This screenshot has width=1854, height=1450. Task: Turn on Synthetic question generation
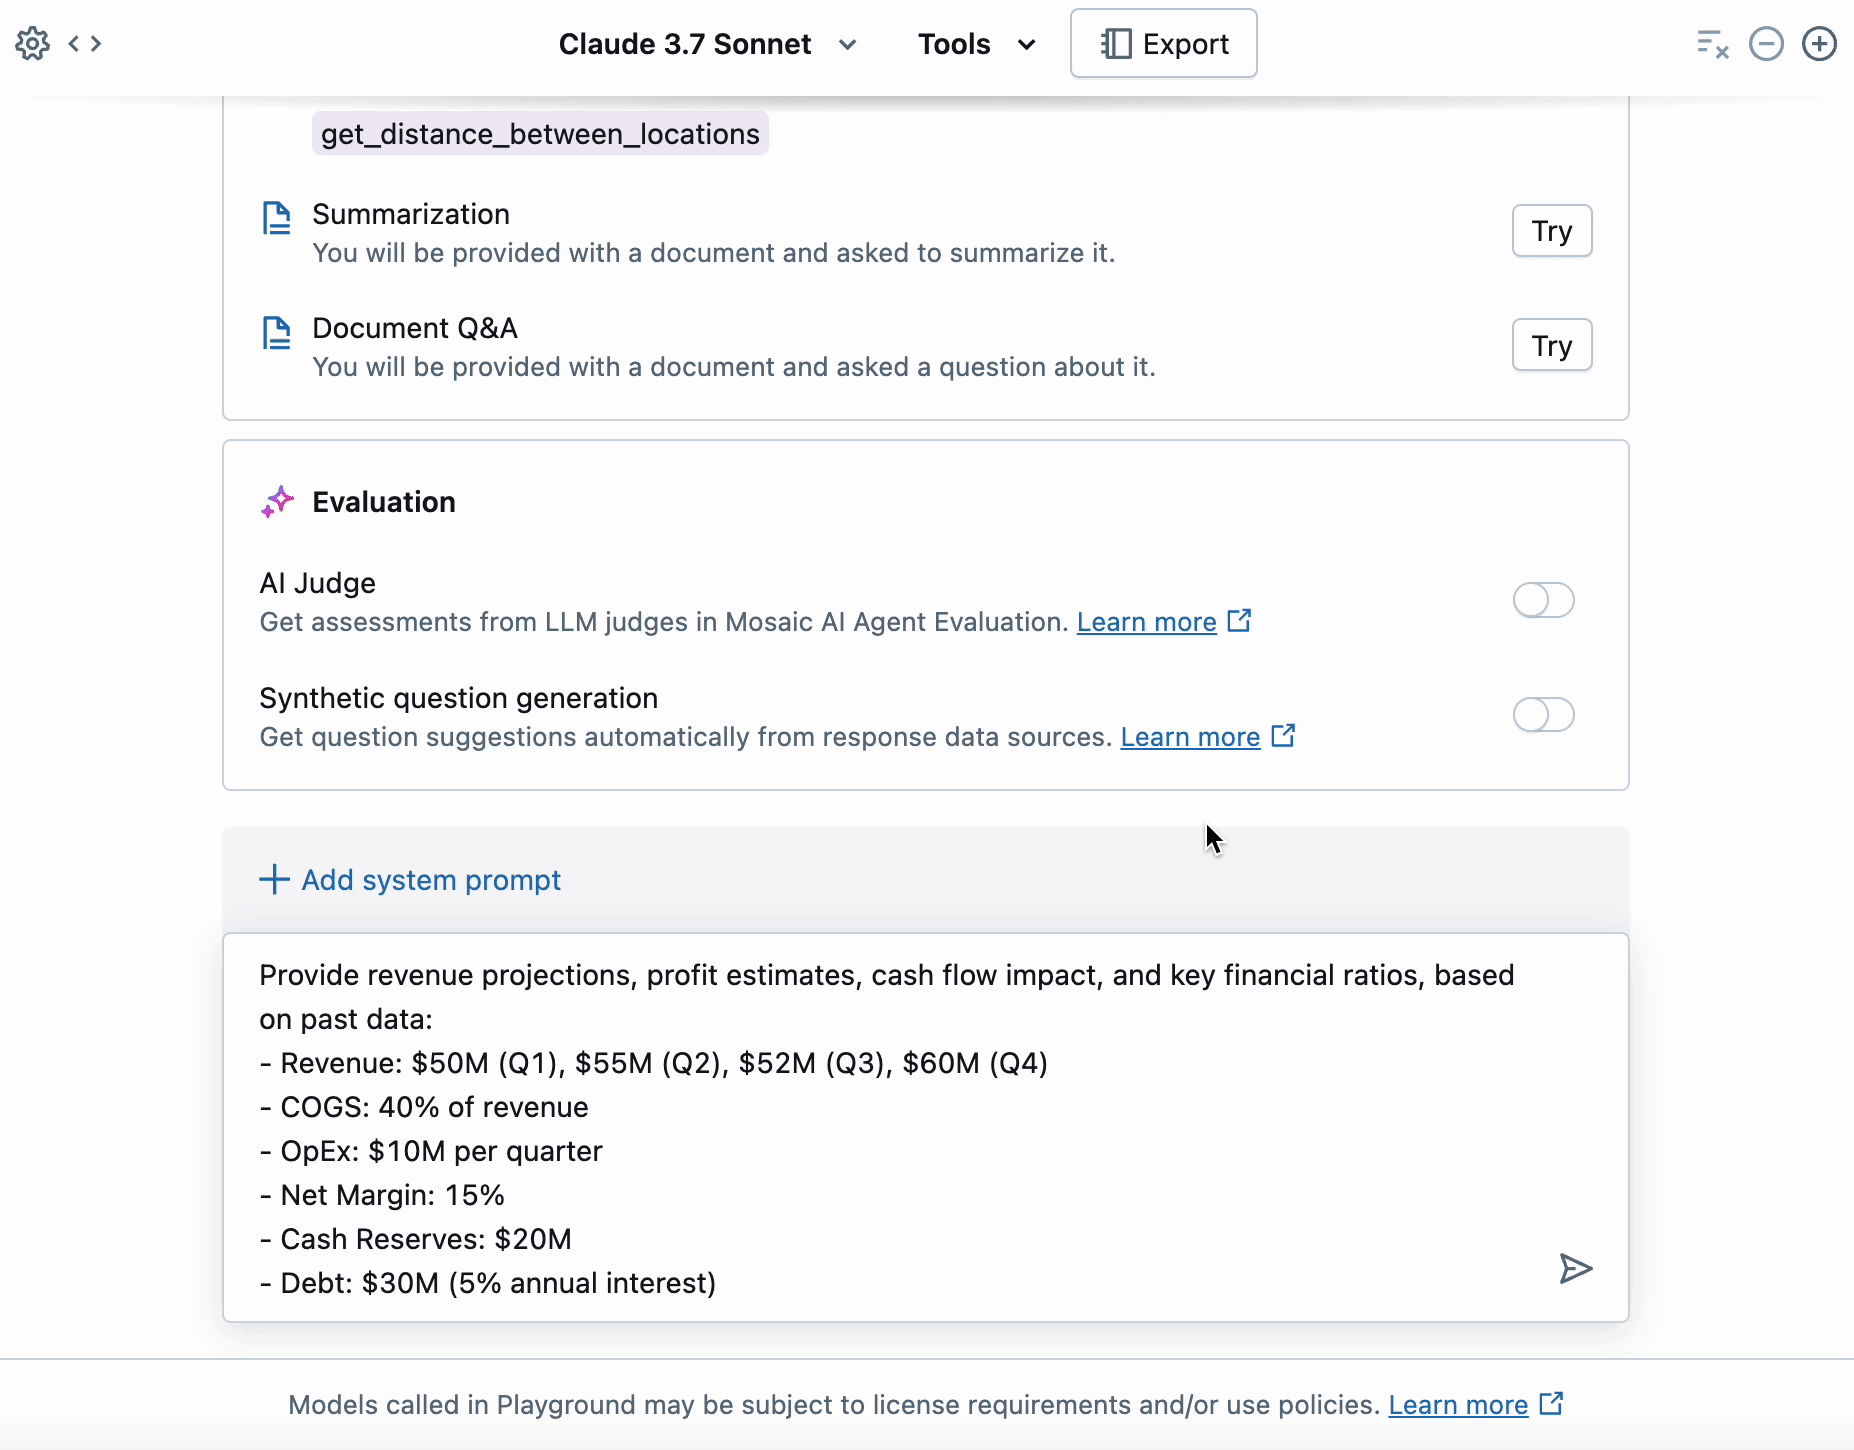click(1543, 715)
